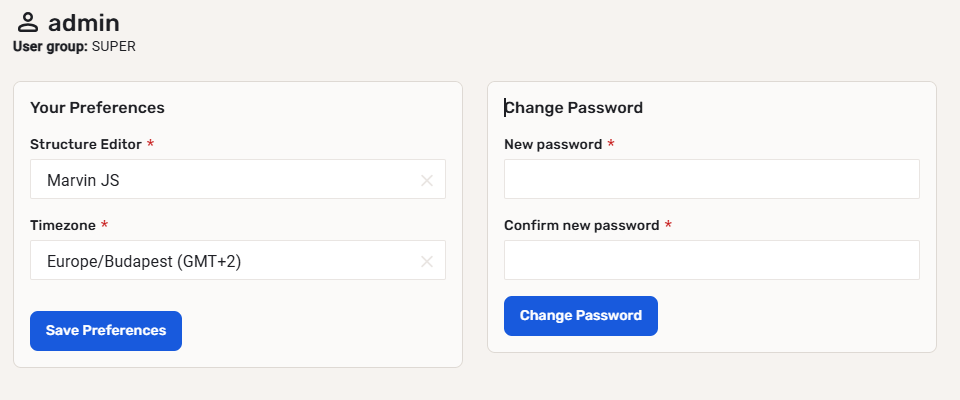Focus the Confirm new password field
This screenshot has width=960, height=400.
711,261
